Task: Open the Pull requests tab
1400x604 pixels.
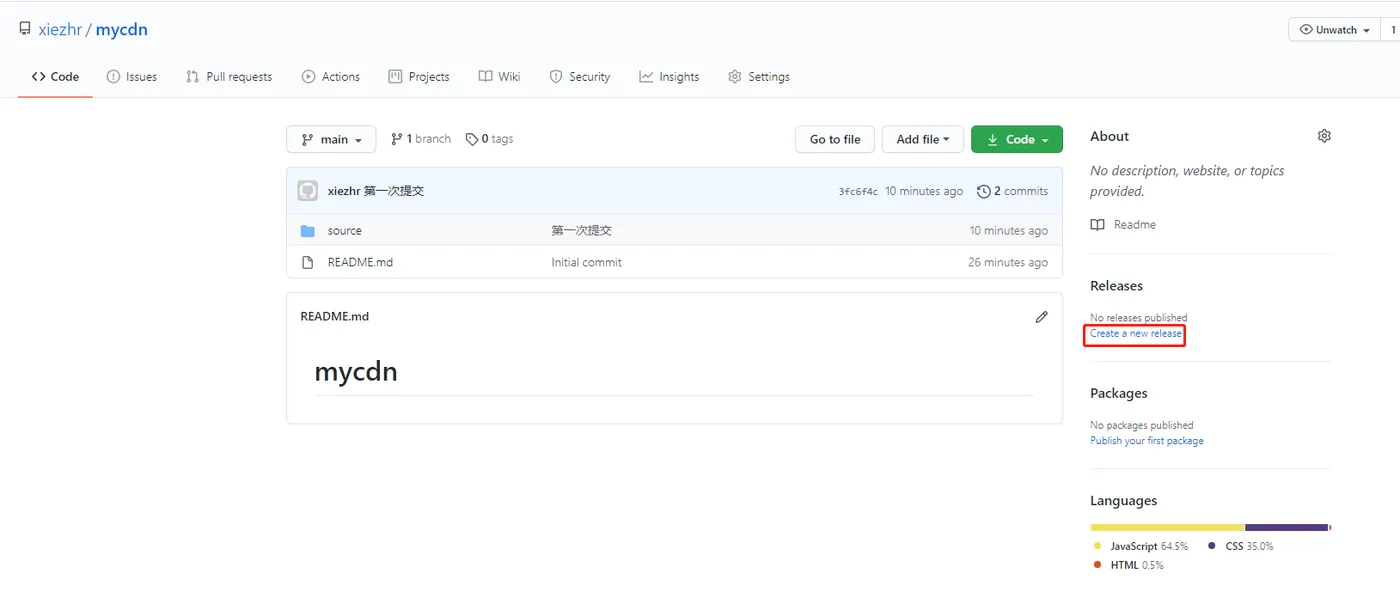Action: click(x=229, y=76)
